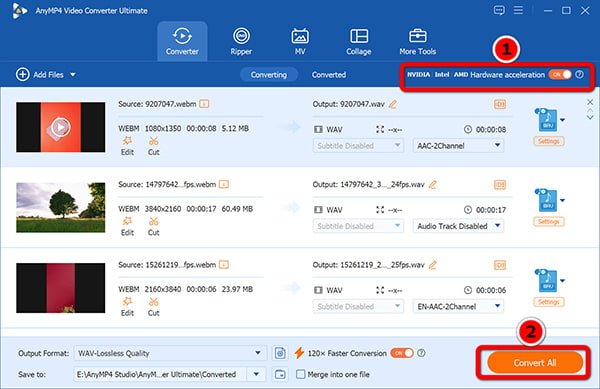The height and width of the screenshot is (389, 600).
Task: Select the Converting tab
Action: [269, 75]
